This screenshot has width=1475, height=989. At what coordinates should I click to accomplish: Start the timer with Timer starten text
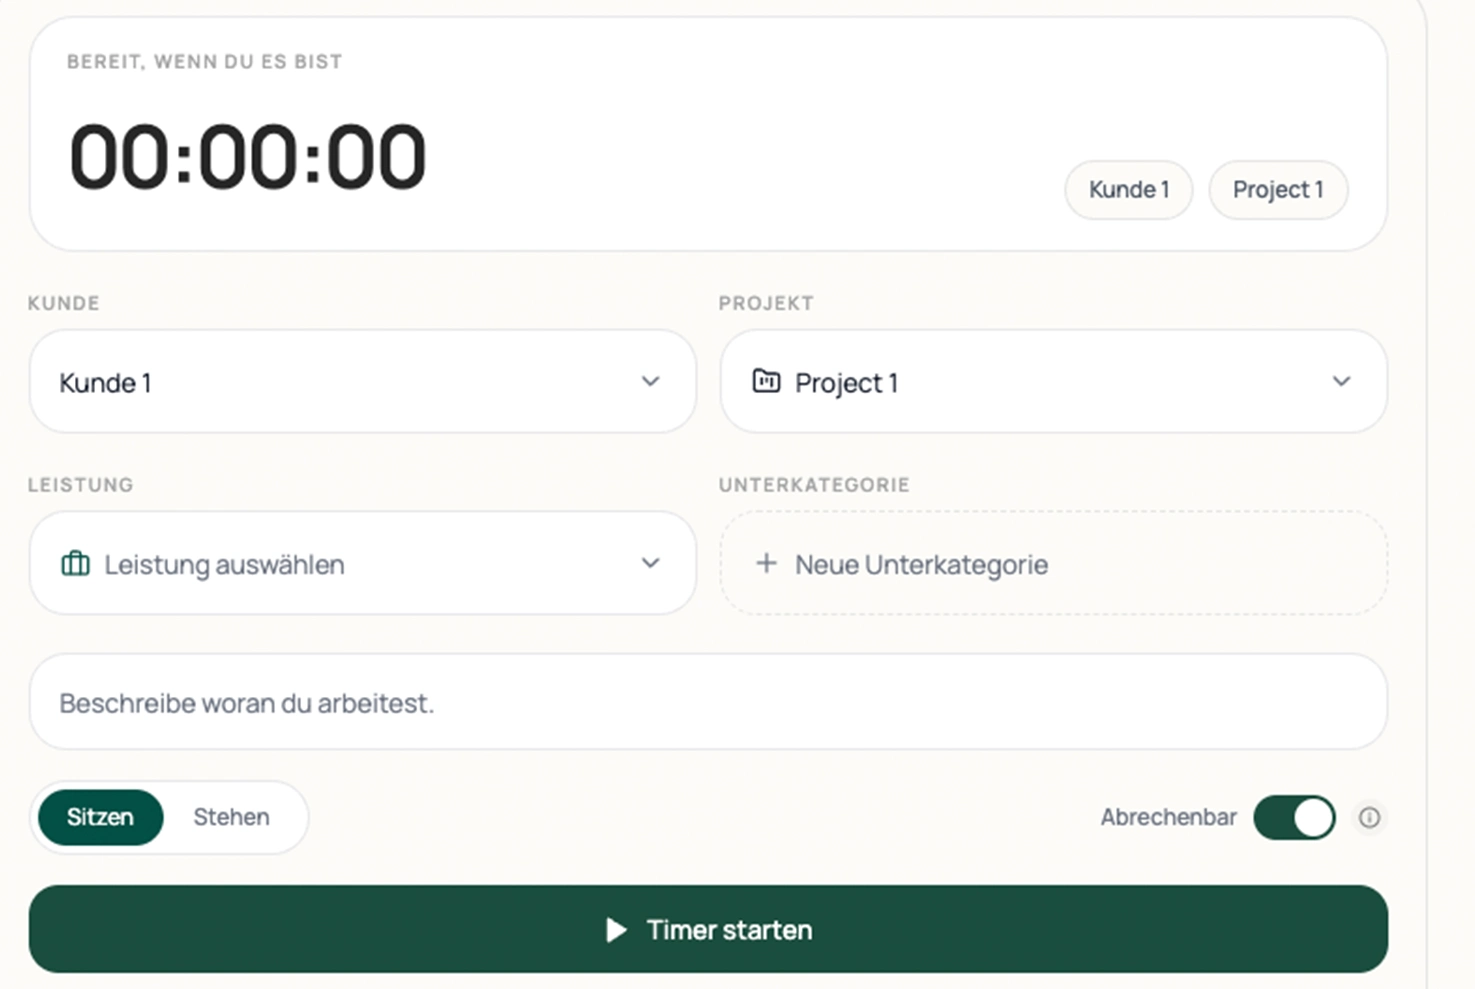(729, 930)
